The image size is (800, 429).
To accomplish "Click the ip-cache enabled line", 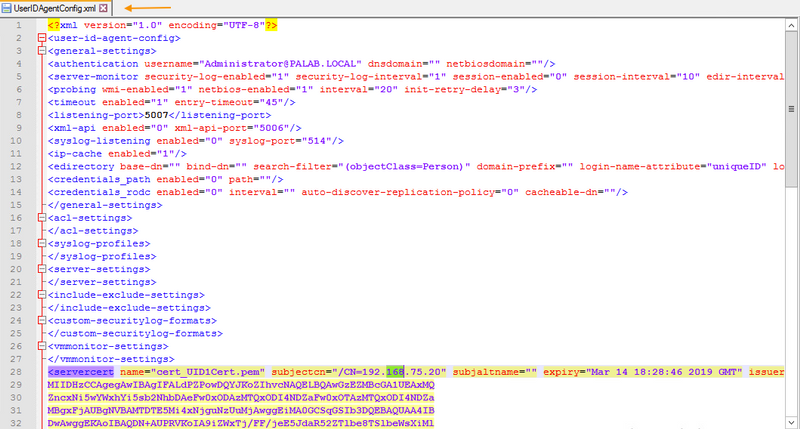I will pyautogui.click(x=117, y=154).
